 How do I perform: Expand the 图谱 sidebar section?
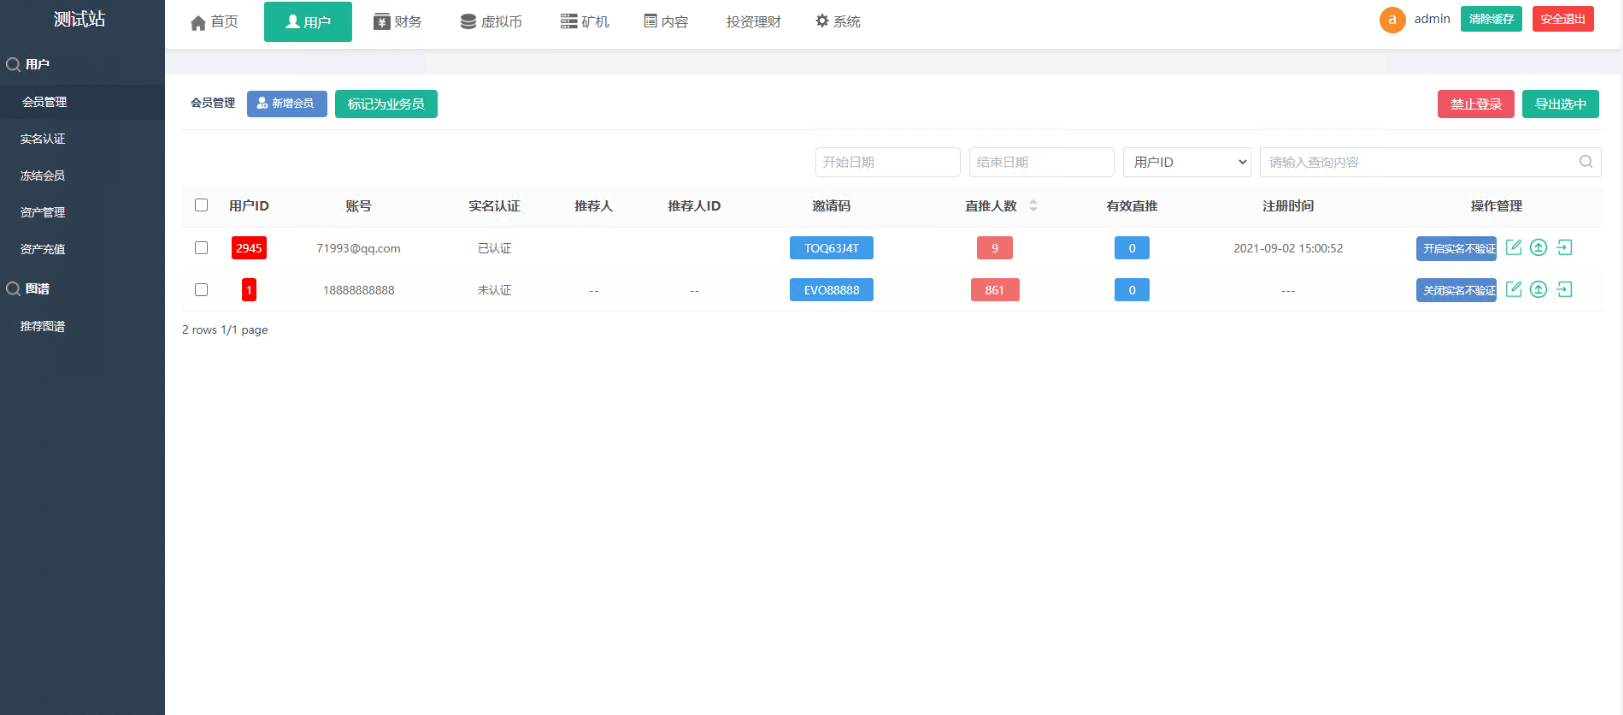tap(38, 289)
